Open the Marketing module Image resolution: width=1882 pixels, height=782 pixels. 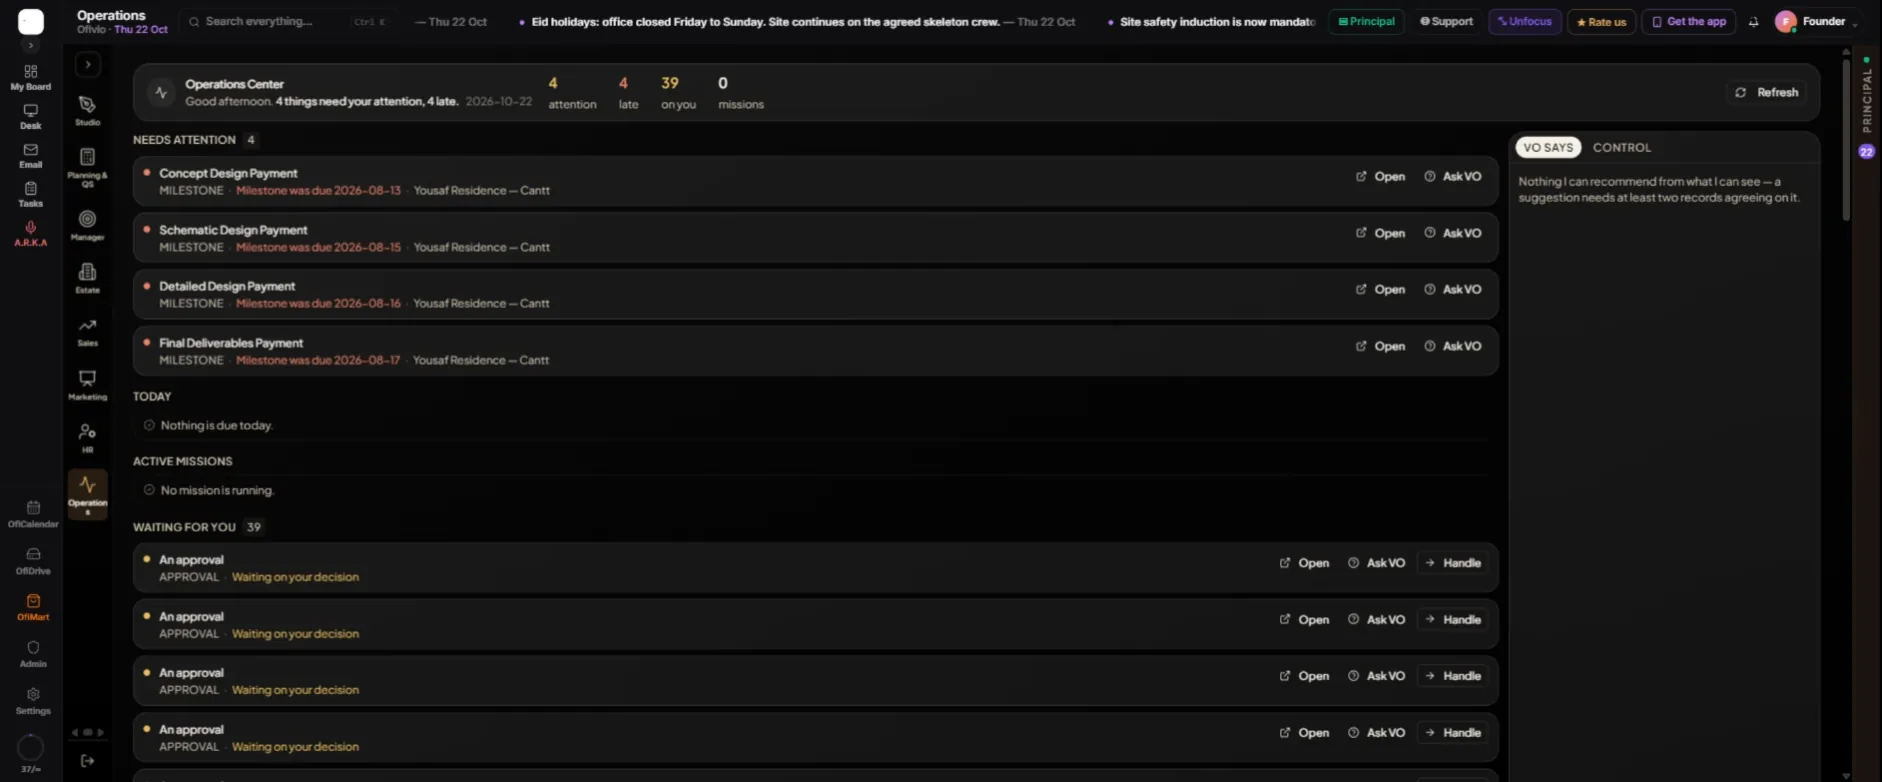(x=88, y=385)
